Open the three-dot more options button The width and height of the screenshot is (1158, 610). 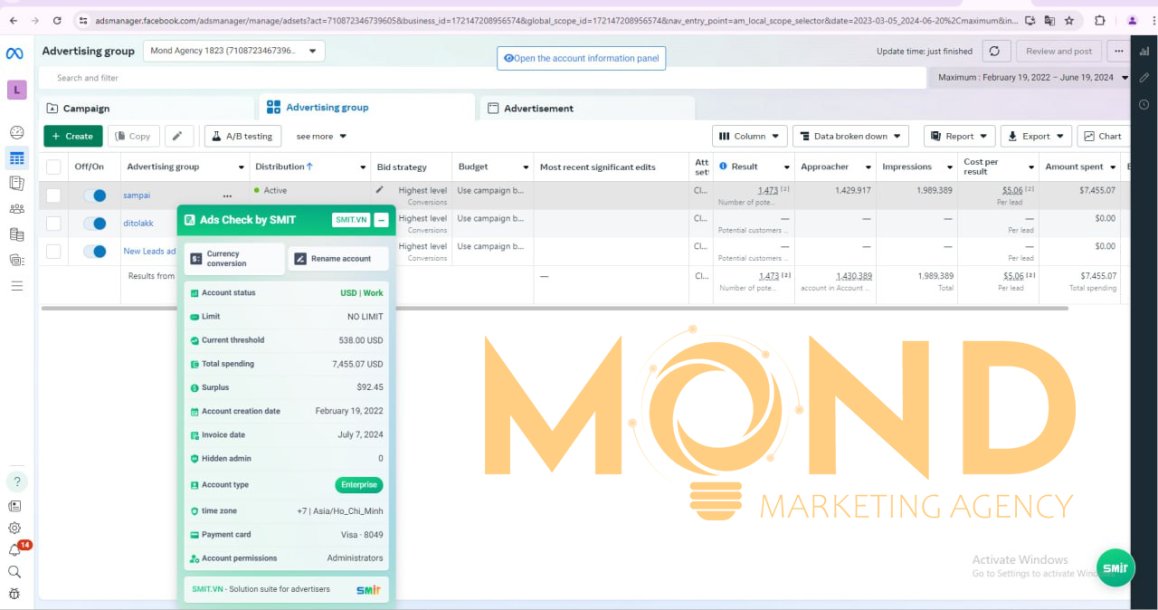(1118, 51)
